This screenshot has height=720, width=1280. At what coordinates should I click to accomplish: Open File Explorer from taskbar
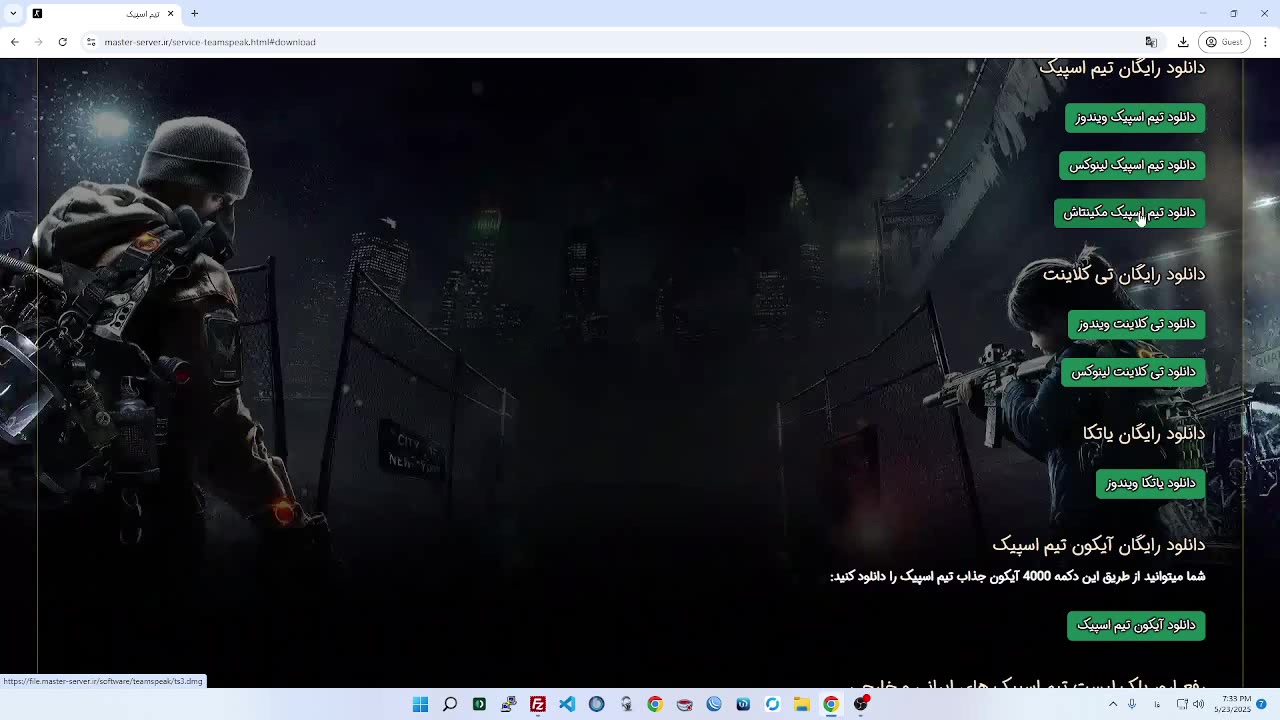click(802, 704)
